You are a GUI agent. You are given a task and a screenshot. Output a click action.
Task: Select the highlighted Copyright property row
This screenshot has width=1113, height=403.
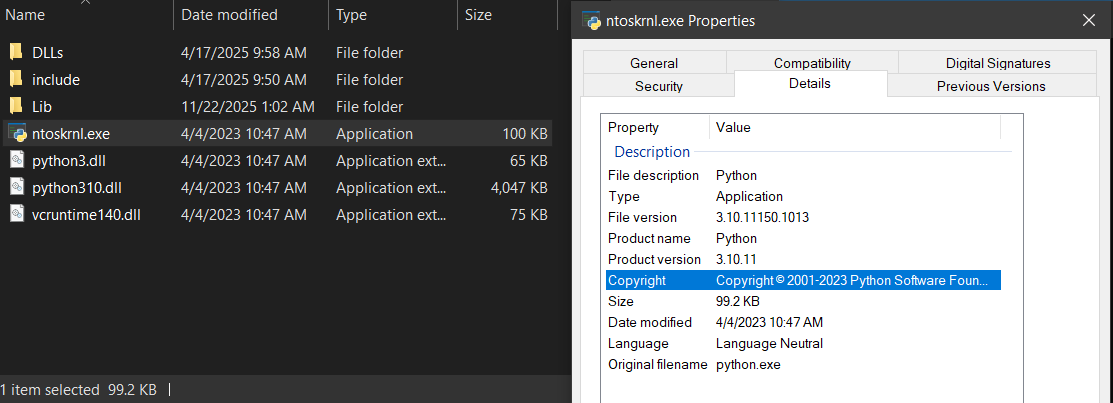coord(803,280)
